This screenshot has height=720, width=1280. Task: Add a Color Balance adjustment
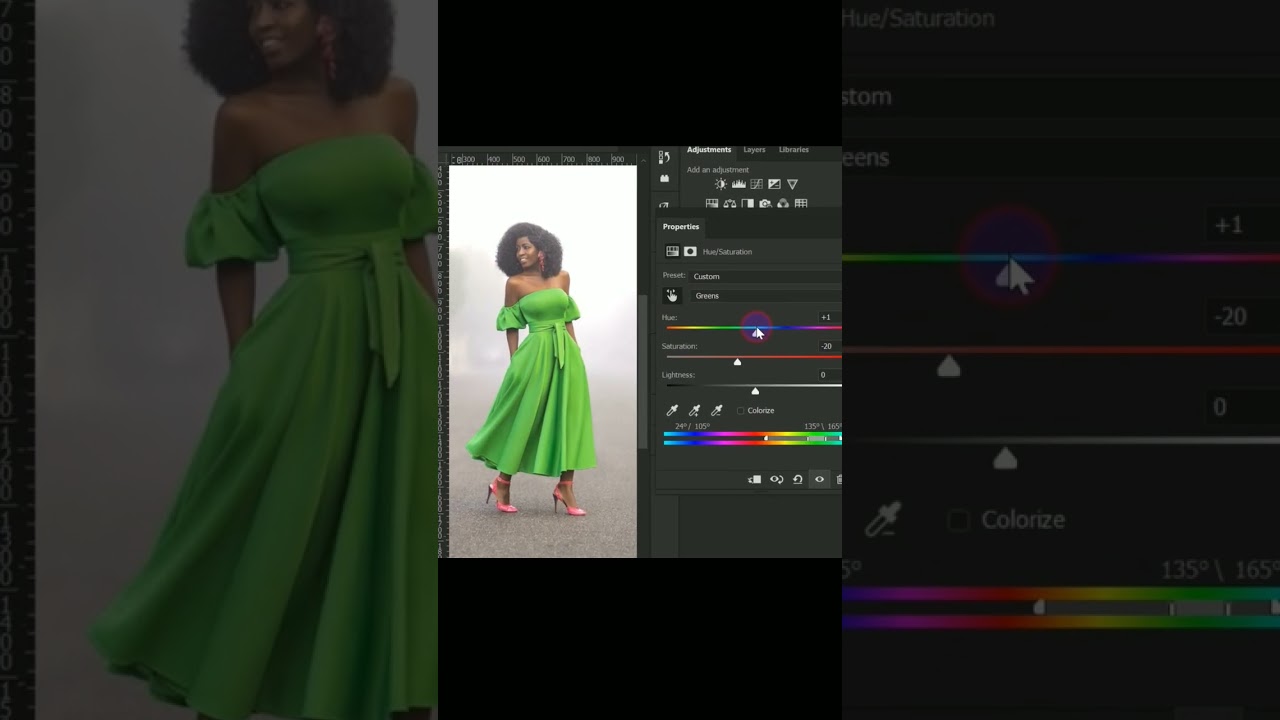click(x=730, y=204)
